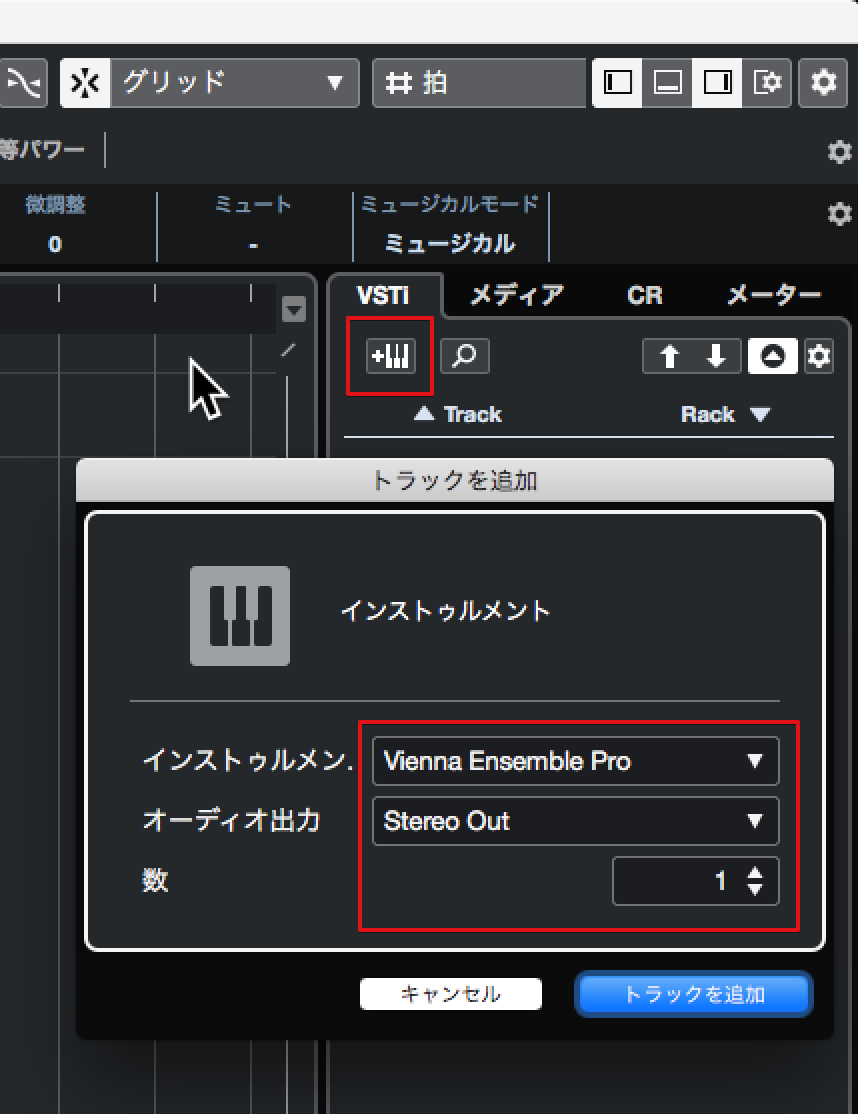This screenshot has height=1114, width=858.
Task: Toggle the right zone visibility
Action: 717,83
